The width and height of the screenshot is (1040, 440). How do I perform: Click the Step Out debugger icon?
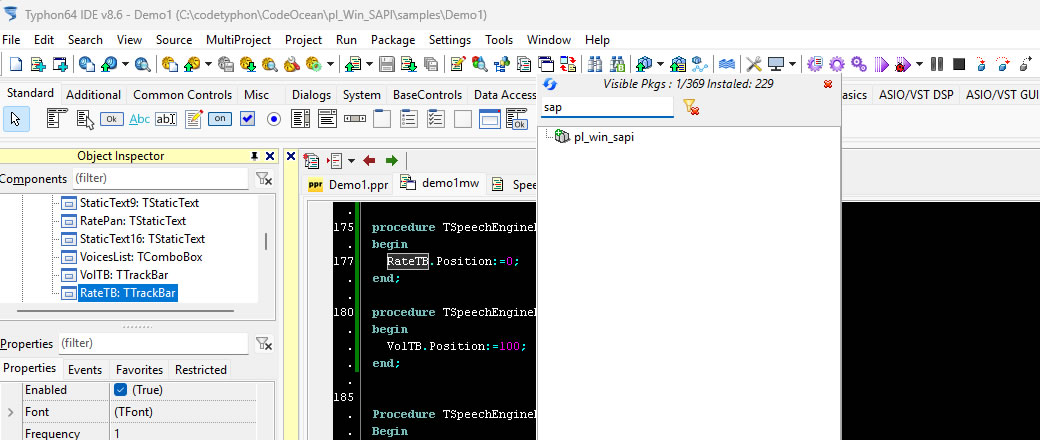(x=1025, y=64)
